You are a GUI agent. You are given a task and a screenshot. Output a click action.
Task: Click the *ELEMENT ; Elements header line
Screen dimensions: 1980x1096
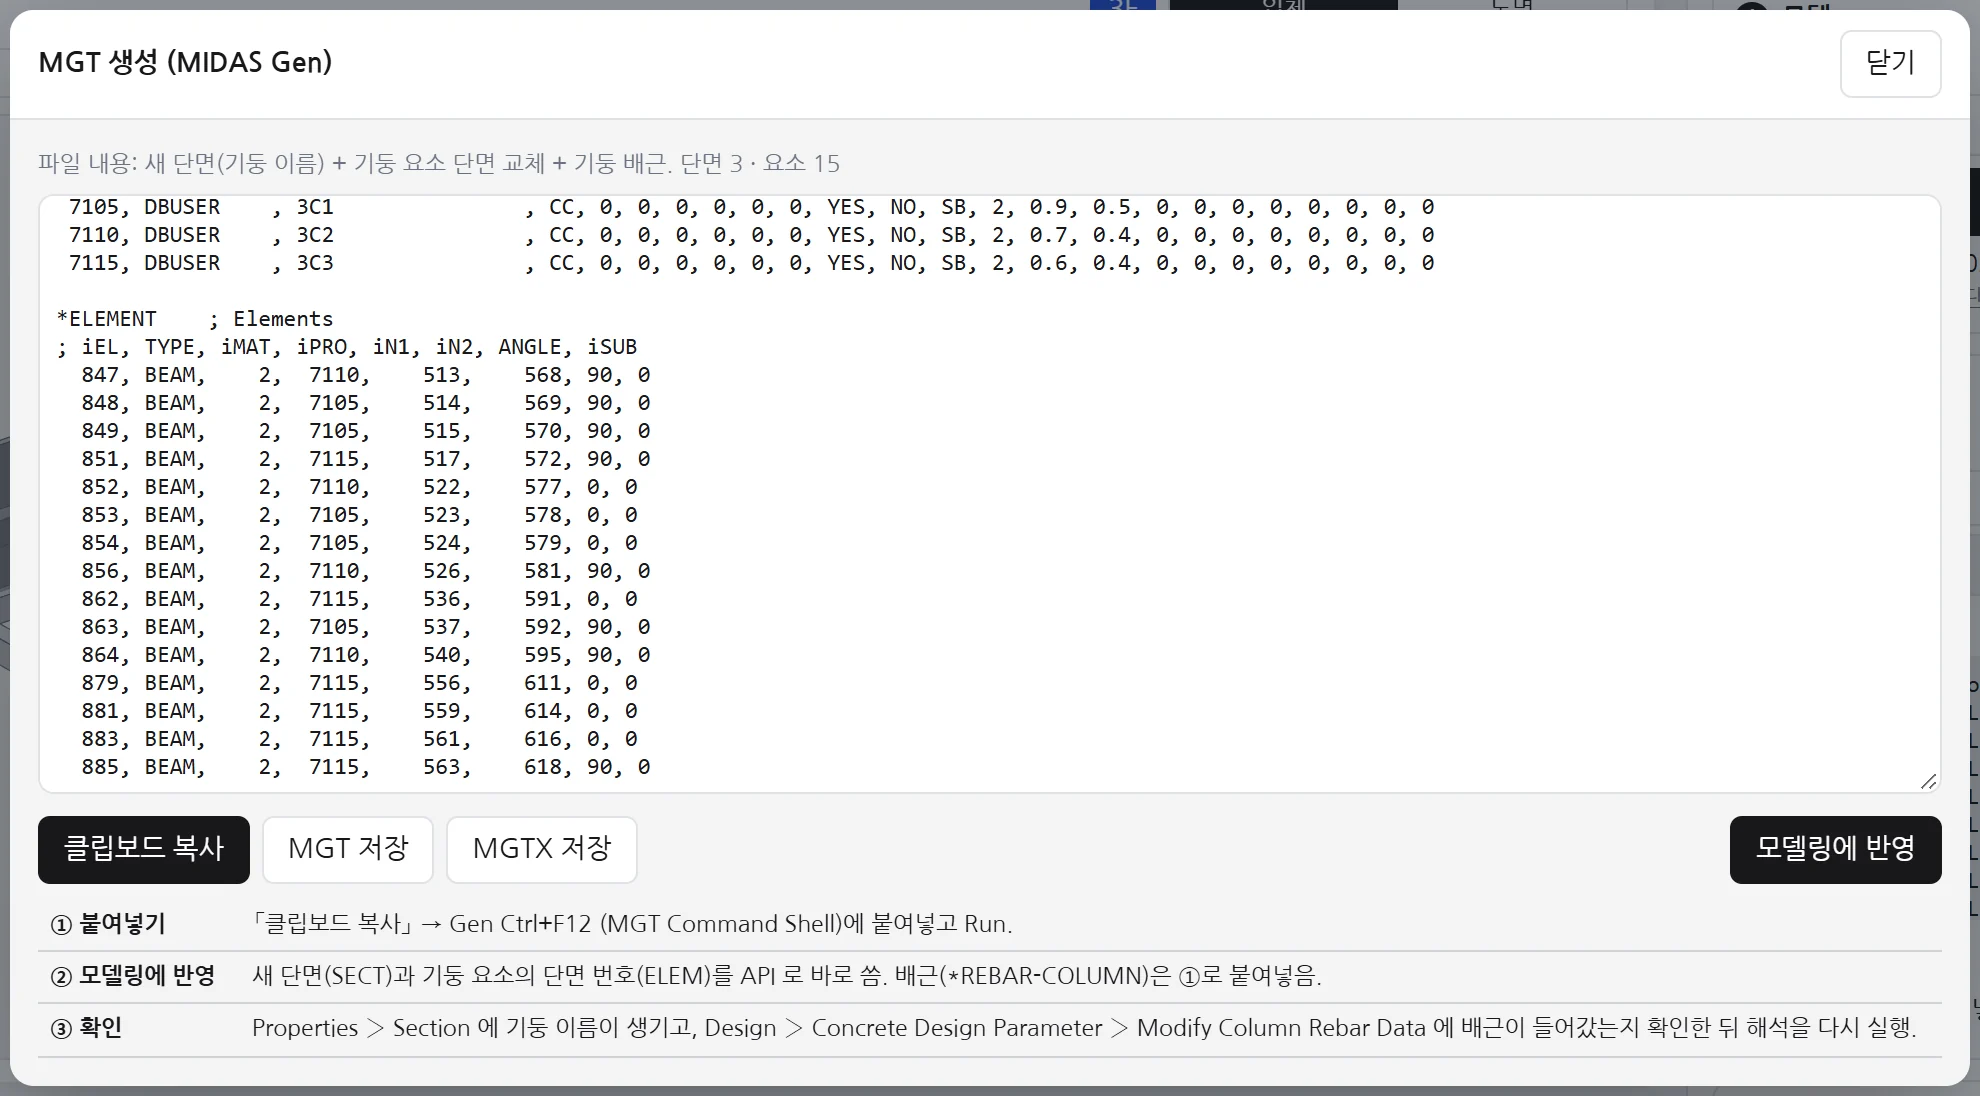tap(195, 319)
